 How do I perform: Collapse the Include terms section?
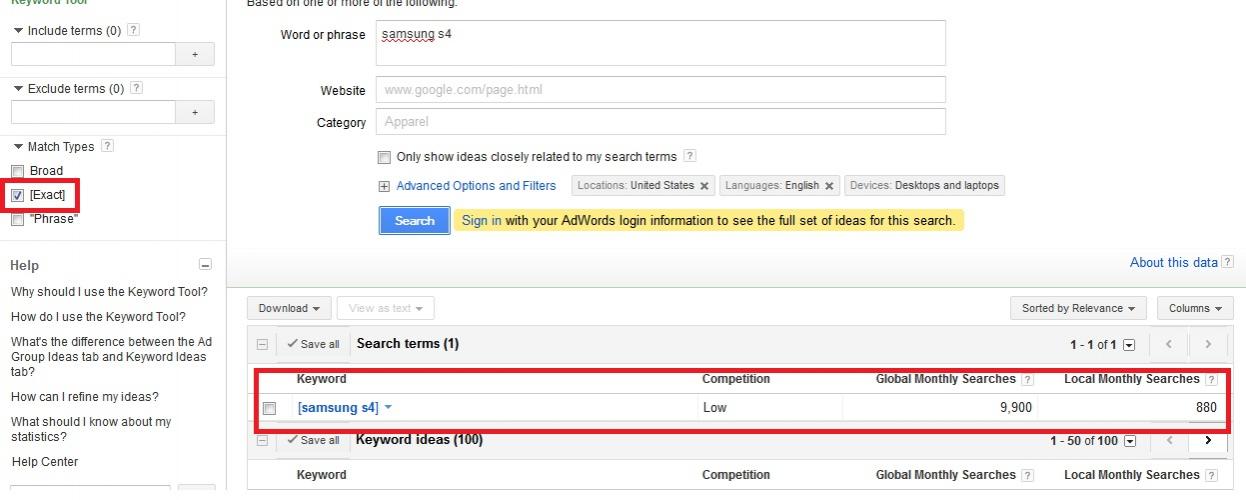pos(18,31)
